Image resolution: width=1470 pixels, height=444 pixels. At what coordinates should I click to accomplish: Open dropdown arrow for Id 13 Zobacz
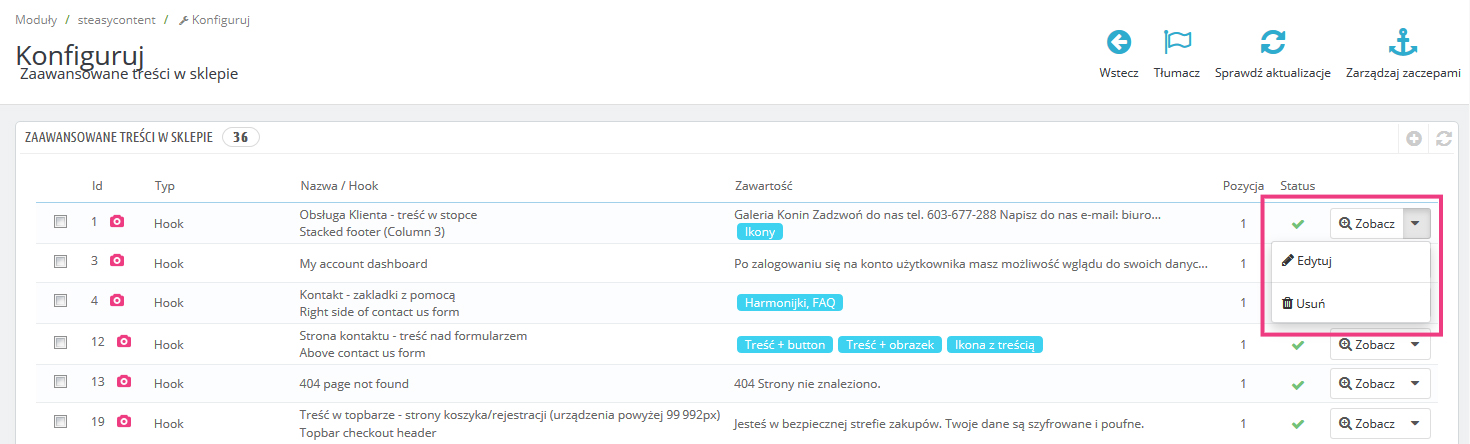coord(1416,384)
